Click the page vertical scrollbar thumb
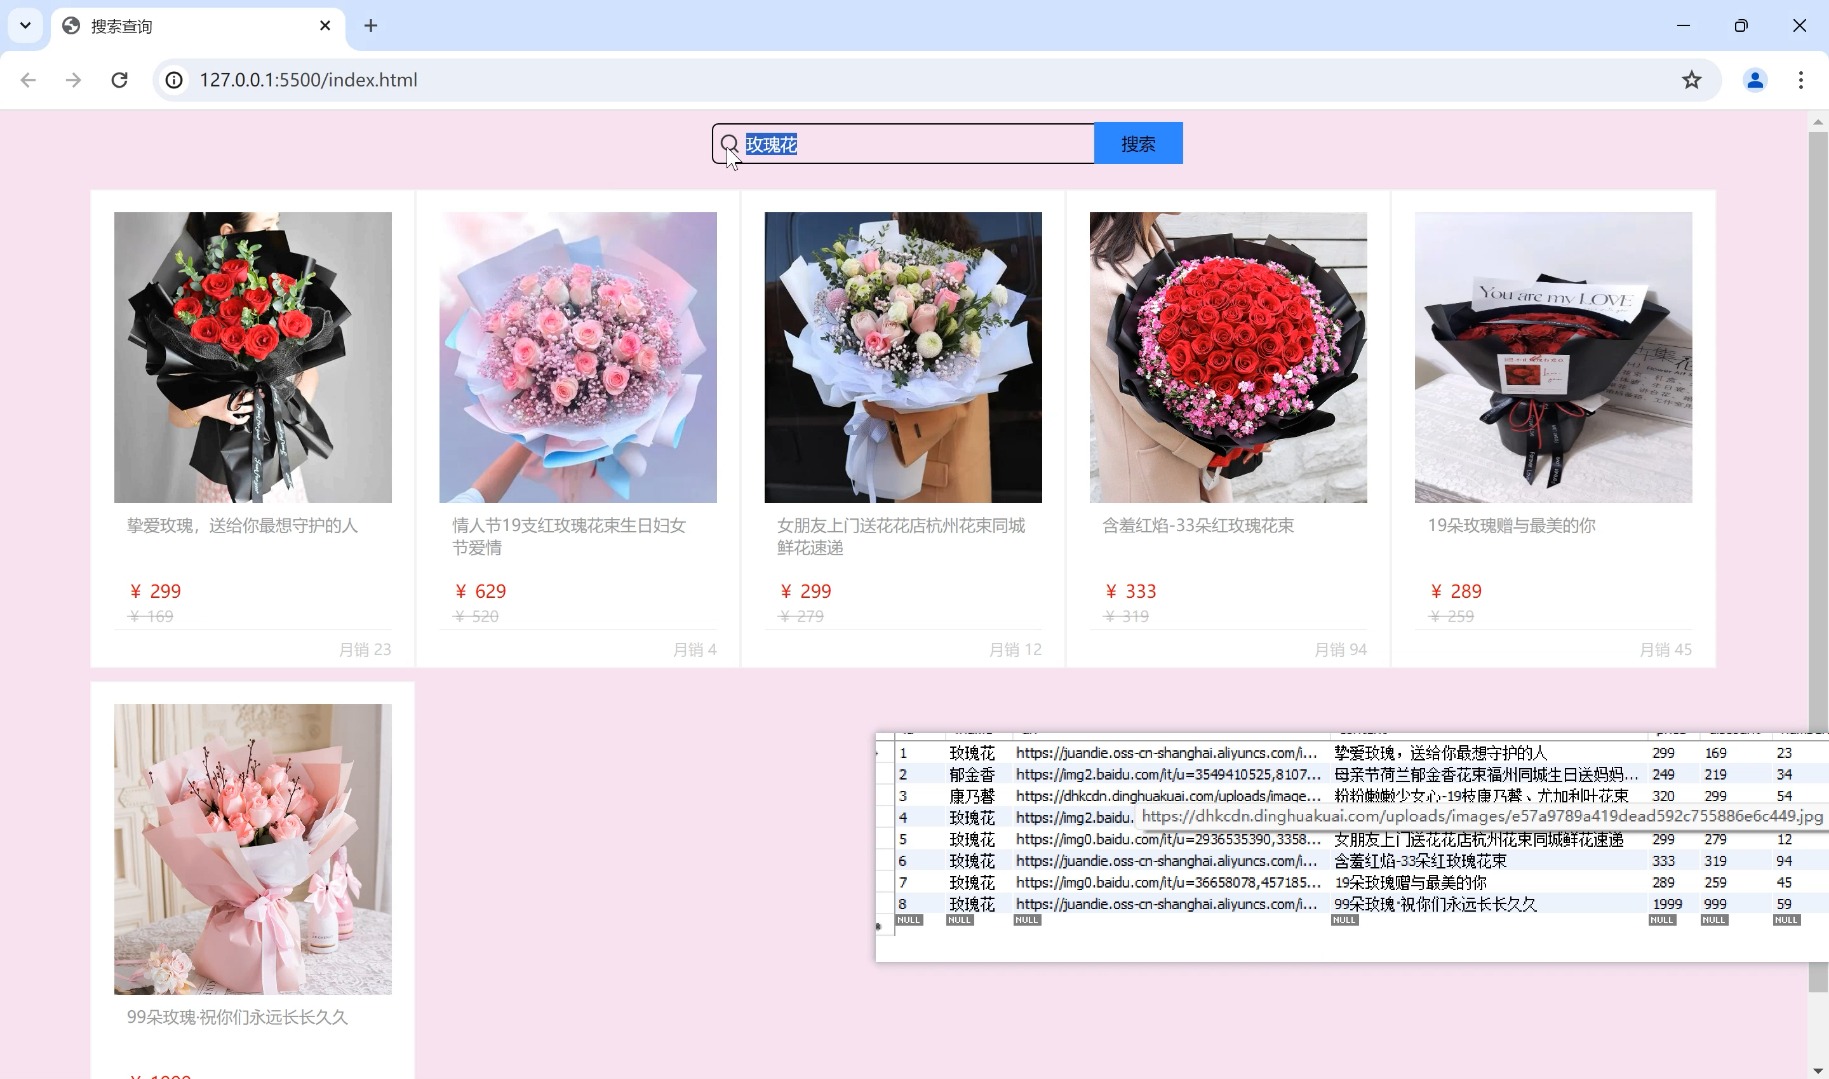1829x1079 pixels. pos(1818,560)
